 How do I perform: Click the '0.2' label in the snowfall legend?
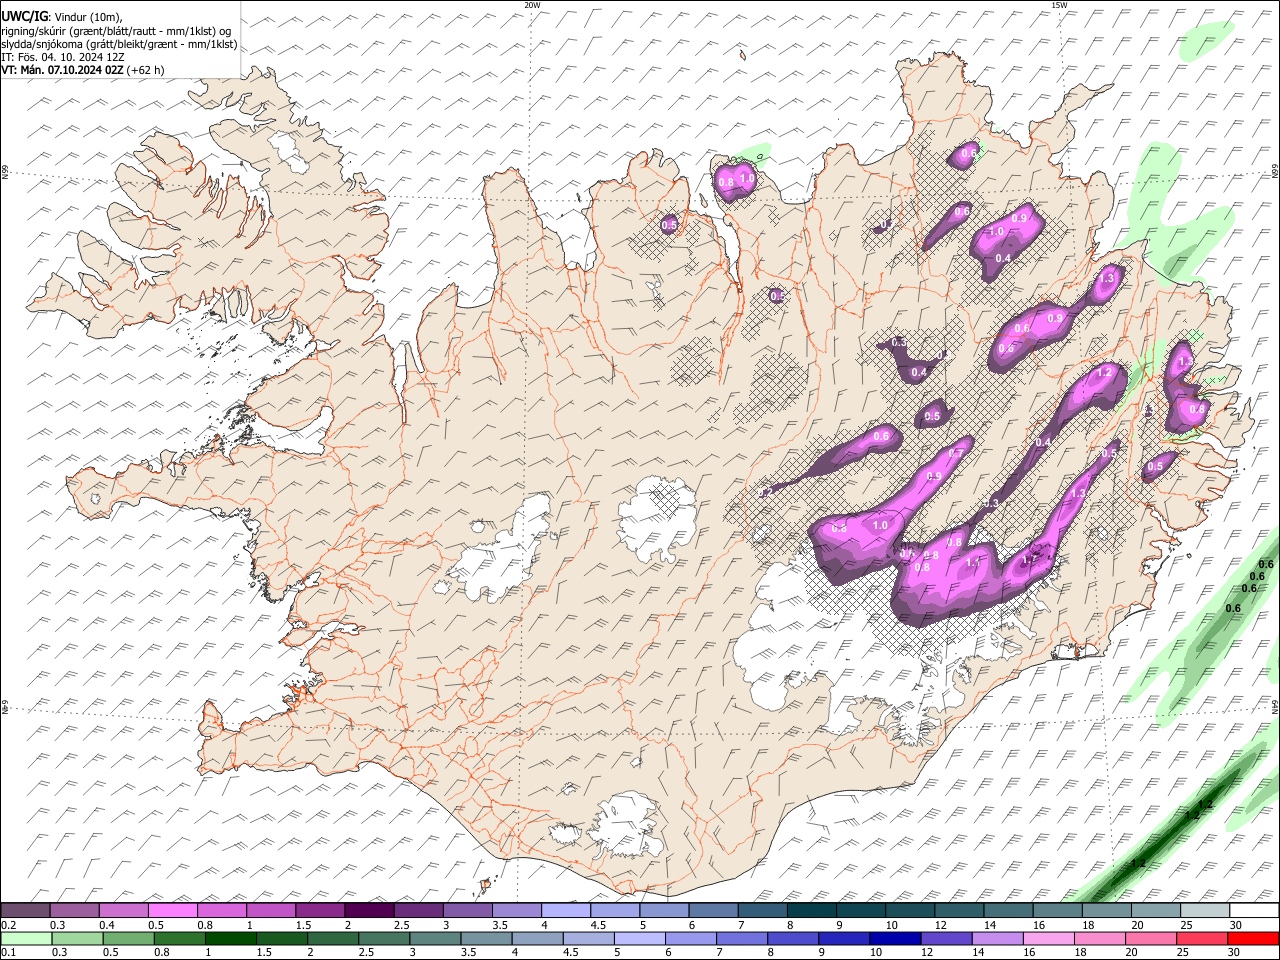point(8,925)
